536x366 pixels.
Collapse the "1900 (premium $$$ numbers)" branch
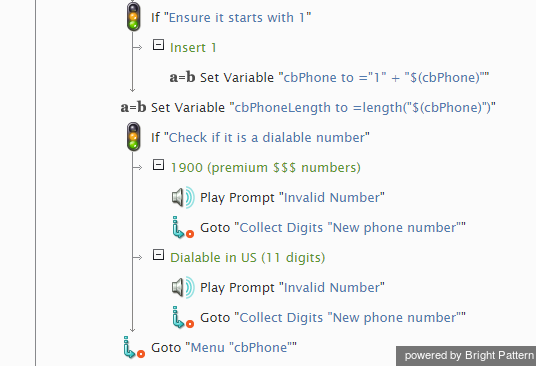158,165
